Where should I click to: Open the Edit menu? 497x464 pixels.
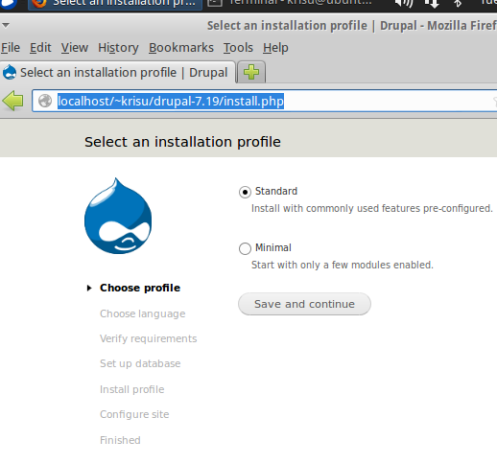(40, 48)
